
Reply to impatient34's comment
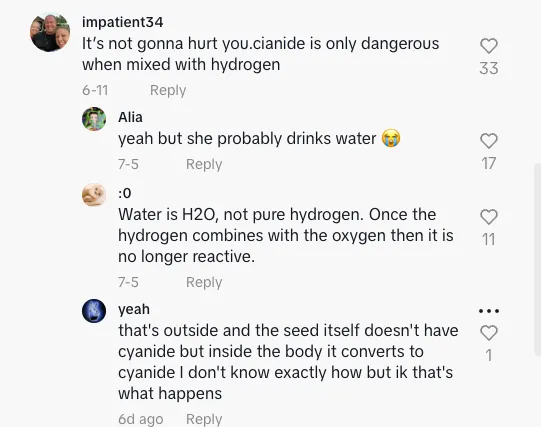[168, 90]
